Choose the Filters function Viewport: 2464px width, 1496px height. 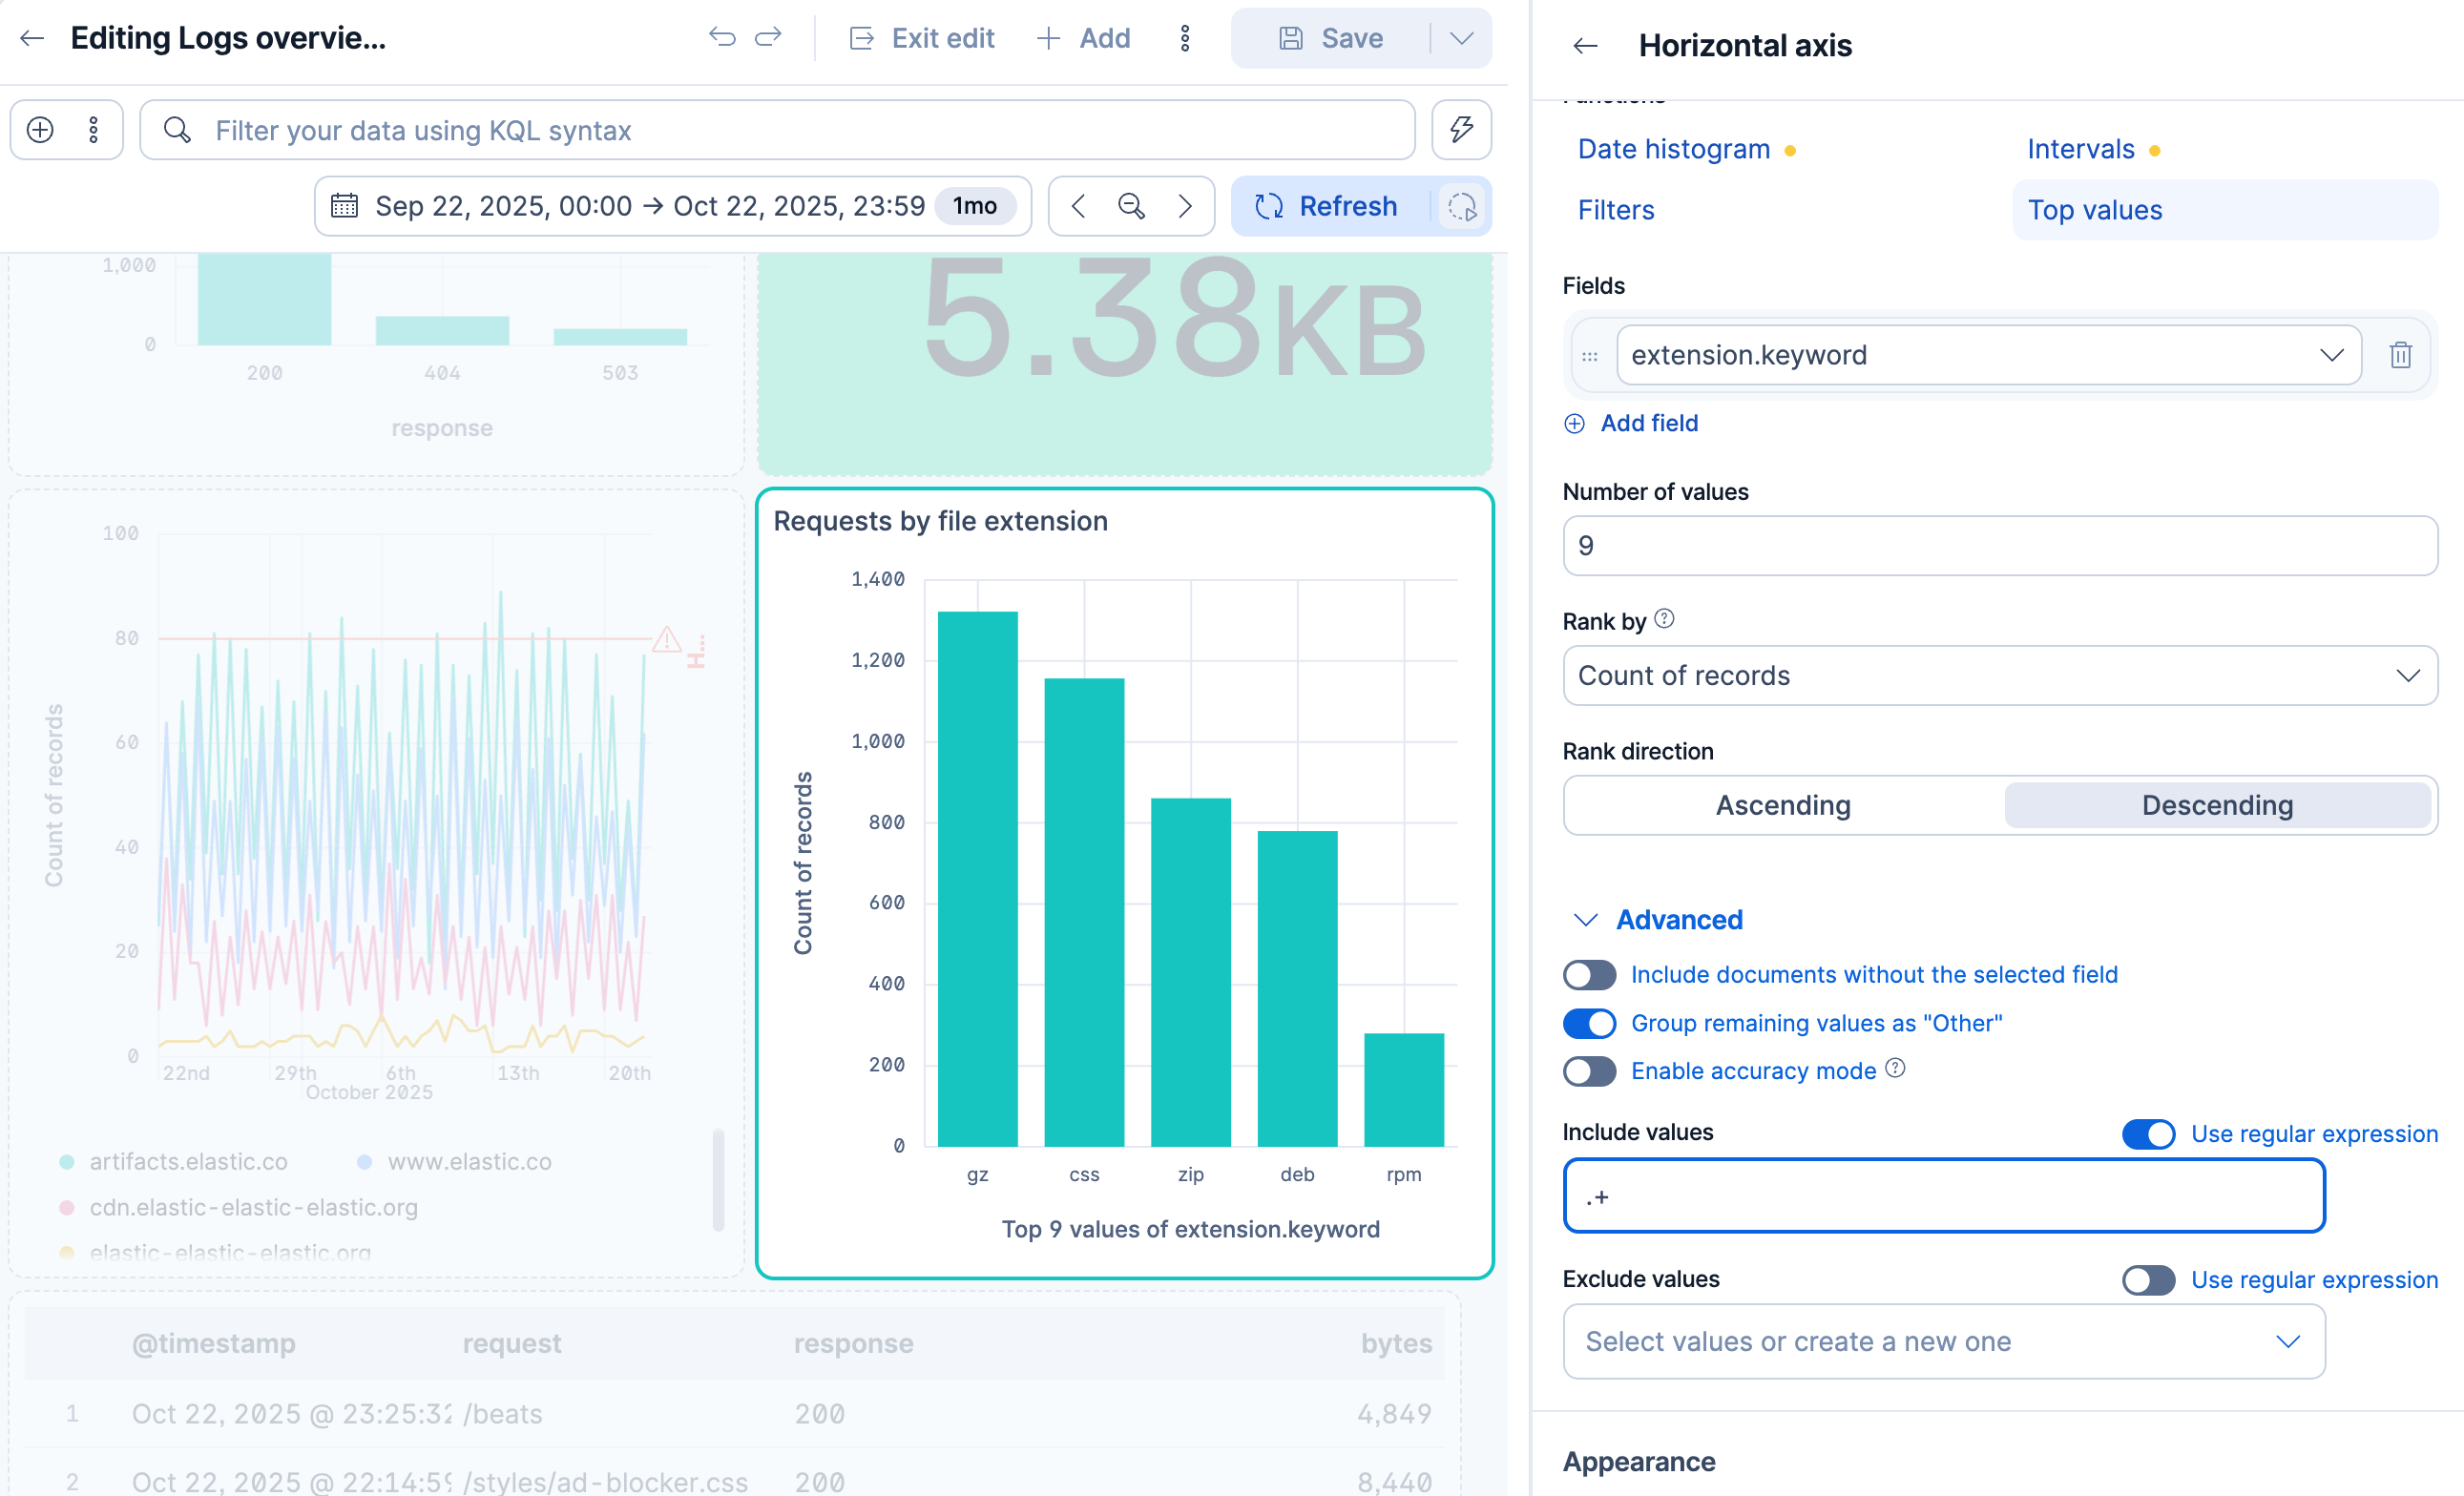click(x=1615, y=210)
